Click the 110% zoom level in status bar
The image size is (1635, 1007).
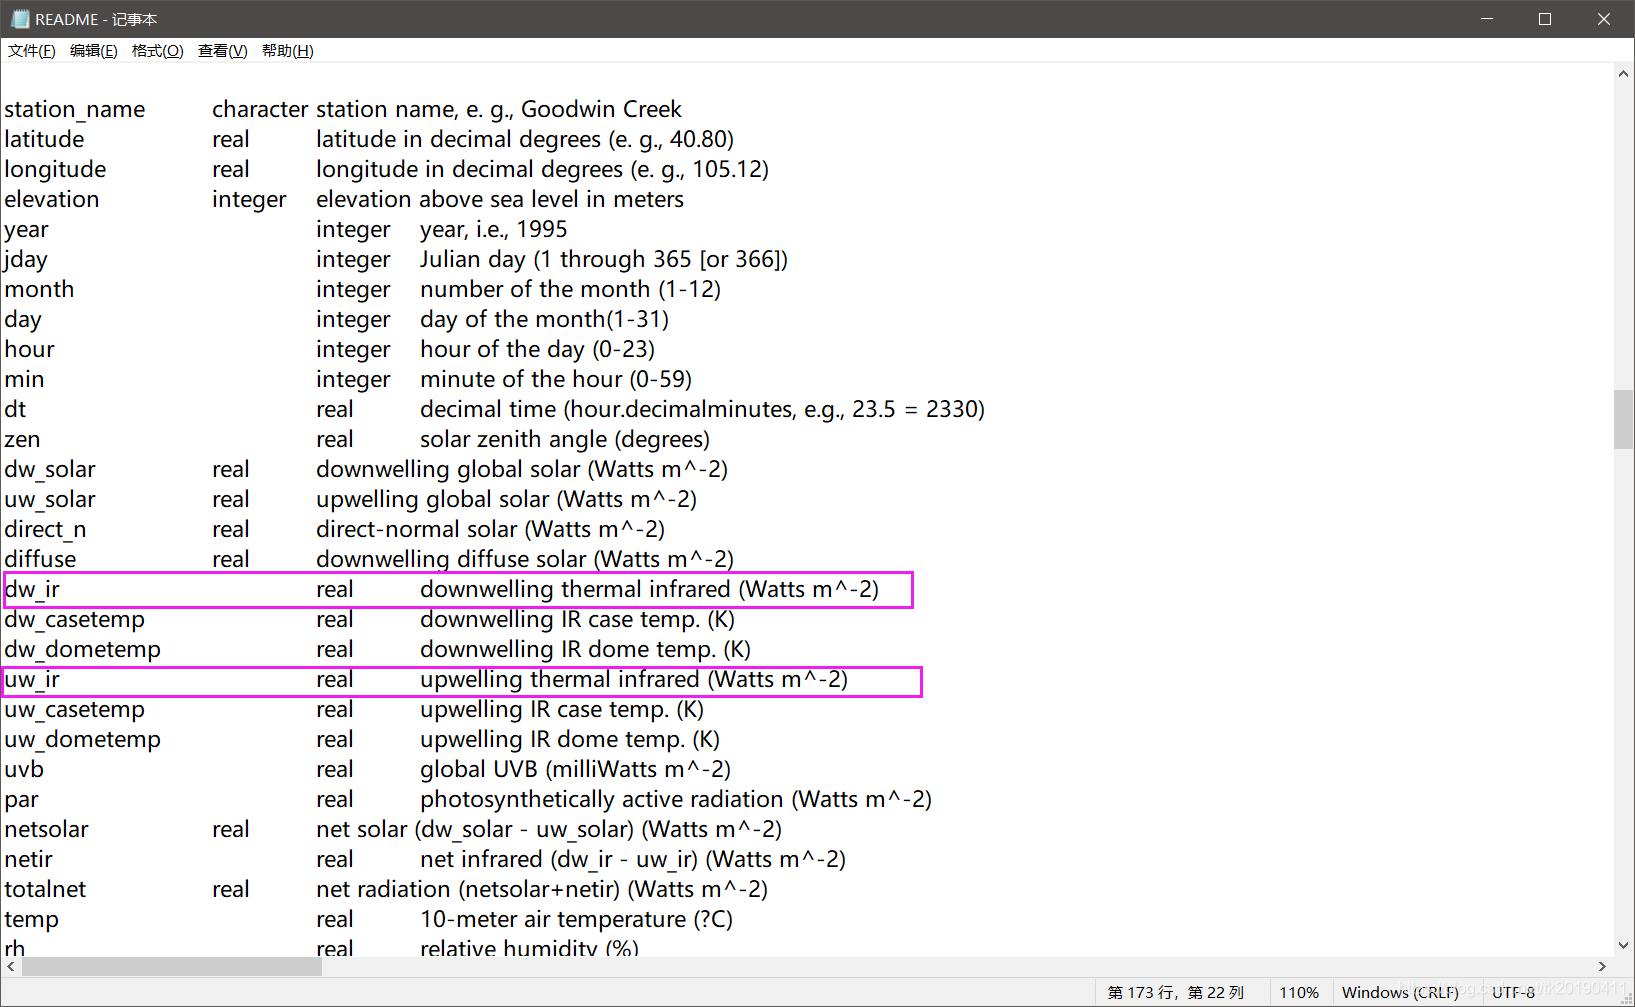[x=1298, y=992]
